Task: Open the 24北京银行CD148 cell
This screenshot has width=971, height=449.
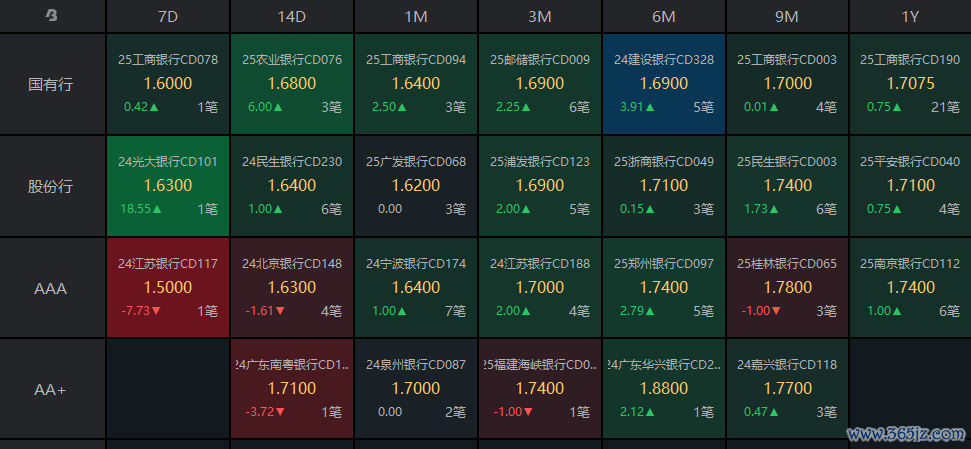Action: pyautogui.click(x=292, y=287)
